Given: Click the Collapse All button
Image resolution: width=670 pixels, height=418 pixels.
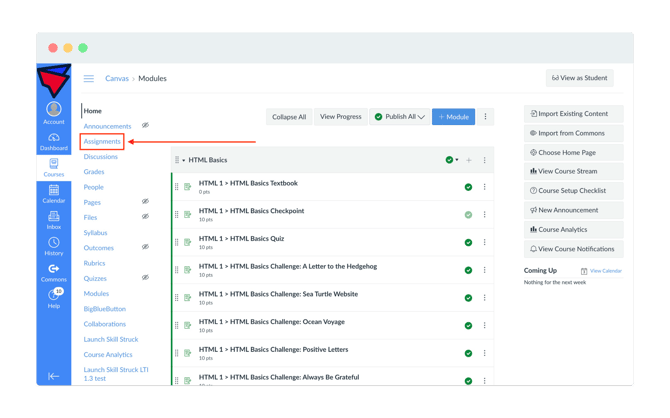Looking at the screenshot, I should (289, 117).
